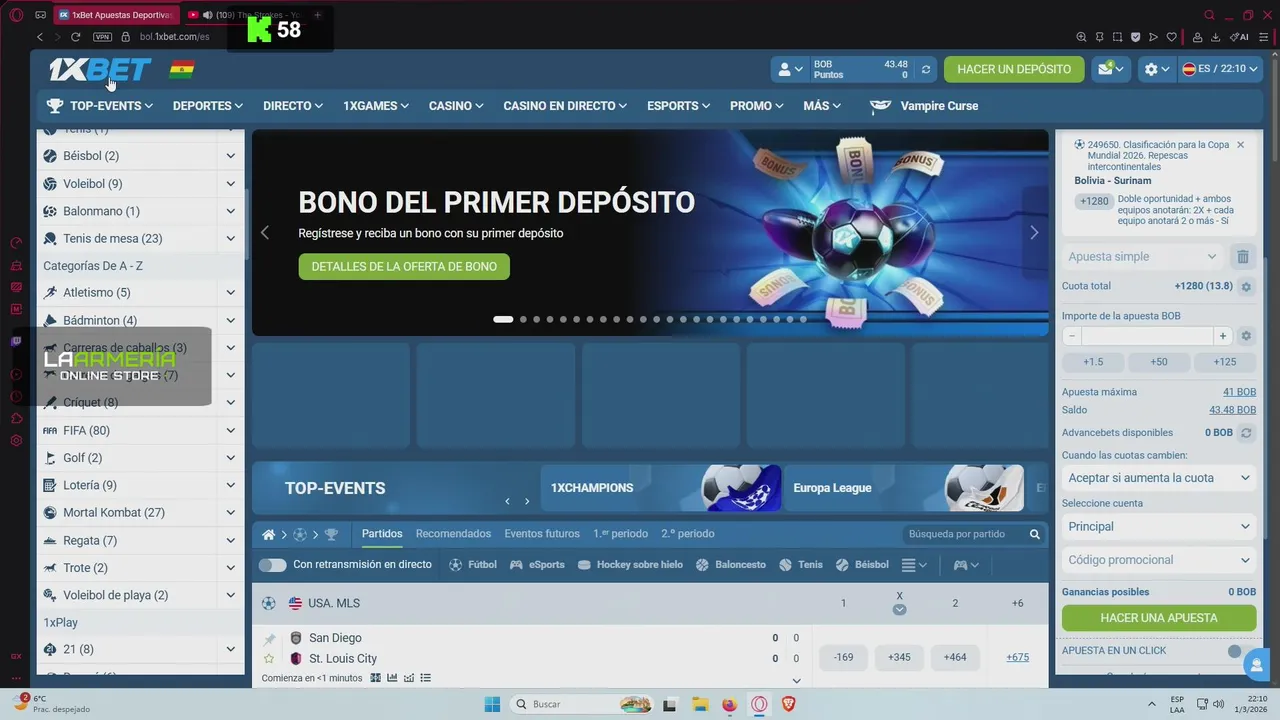Filter events by Hockey sobre hielo
The height and width of the screenshot is (720, 1280).
630,565
